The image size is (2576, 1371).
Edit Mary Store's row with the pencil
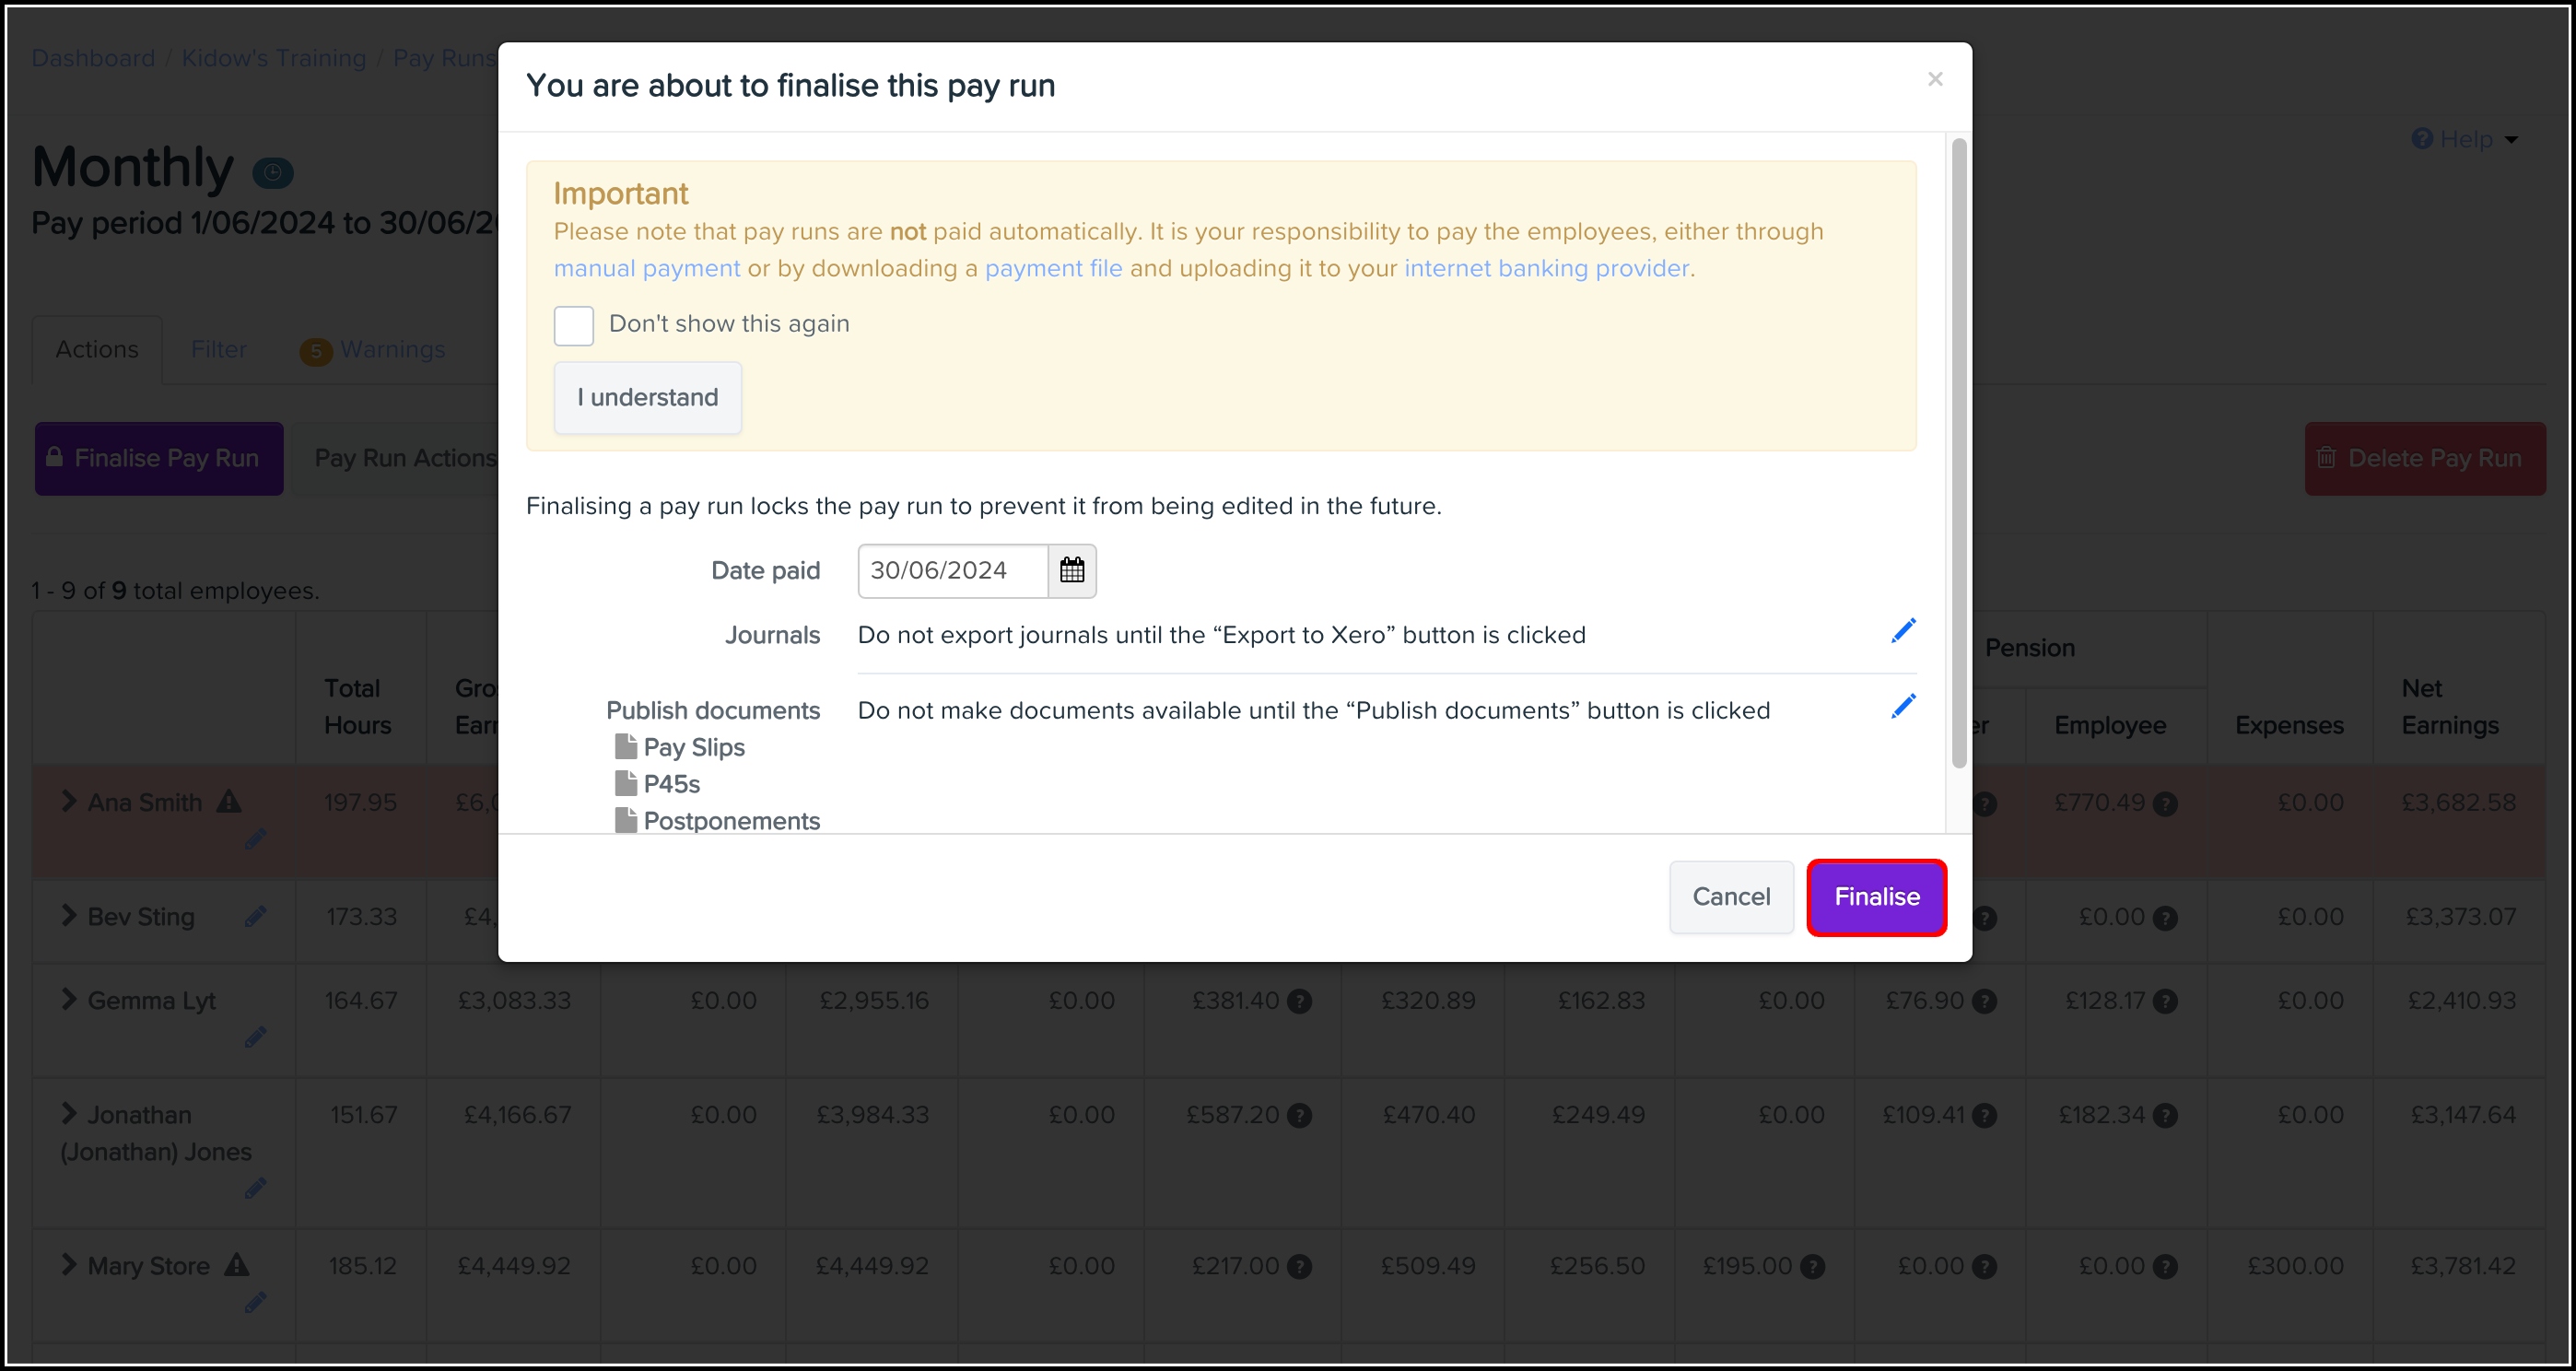click(x=255, y=1303)
